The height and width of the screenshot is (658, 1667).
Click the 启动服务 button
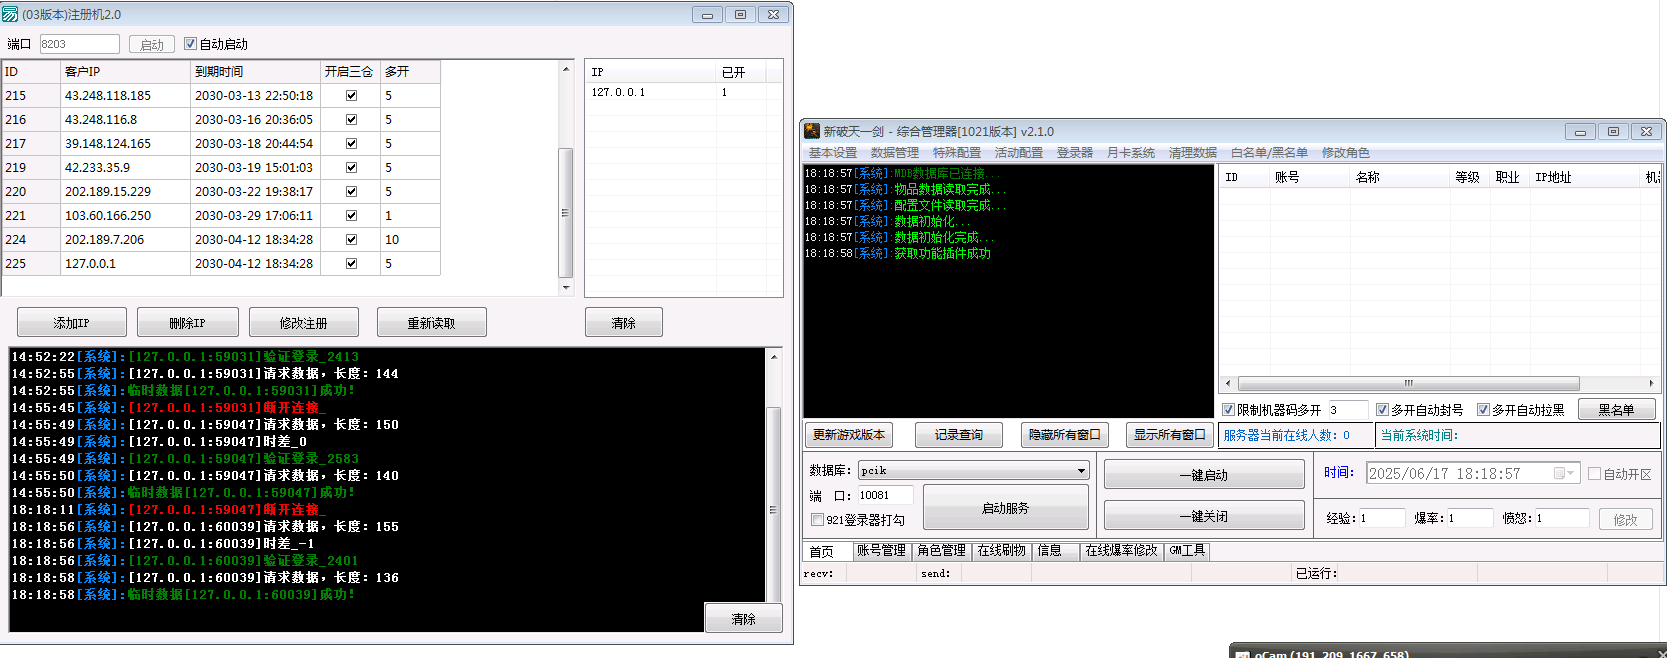pyautogui.click(x=1006, y=508)
